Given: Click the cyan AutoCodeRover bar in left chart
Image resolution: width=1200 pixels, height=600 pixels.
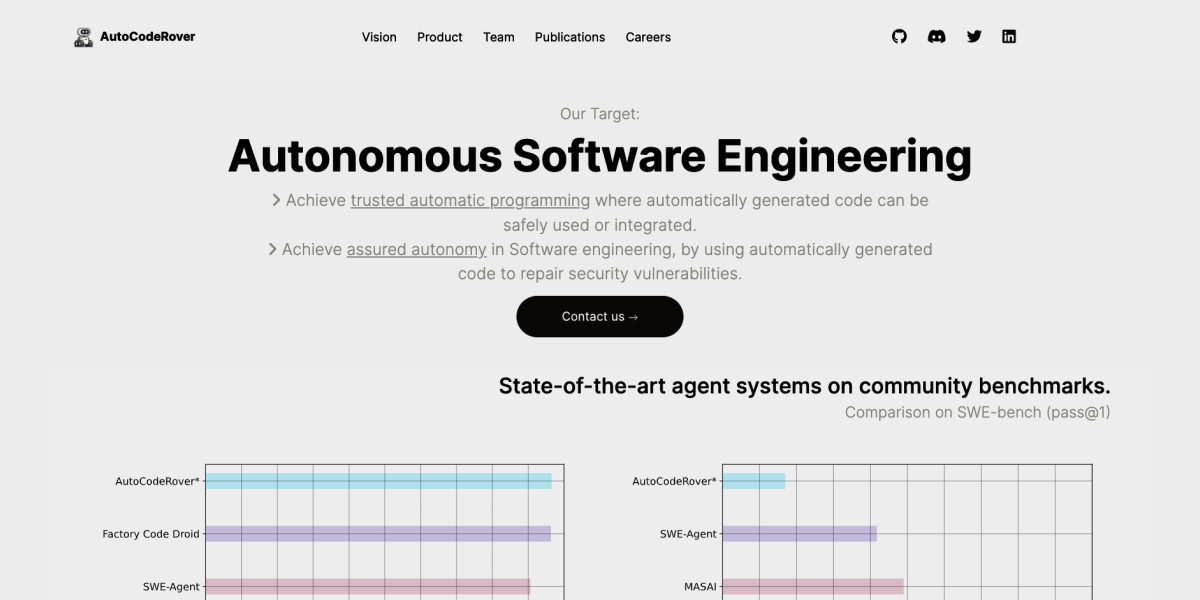Looking at the screenshot, I should (378, 481).
